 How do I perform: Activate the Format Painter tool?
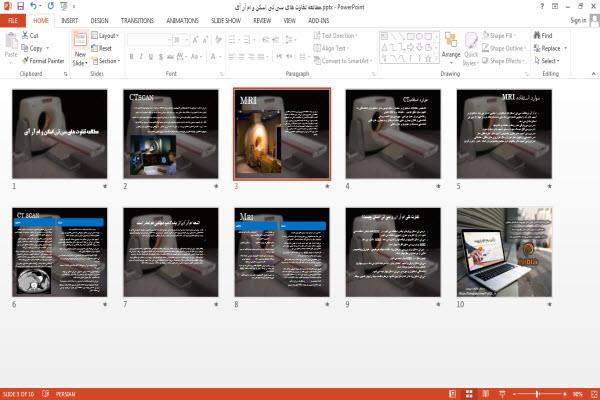pos(43,61)
